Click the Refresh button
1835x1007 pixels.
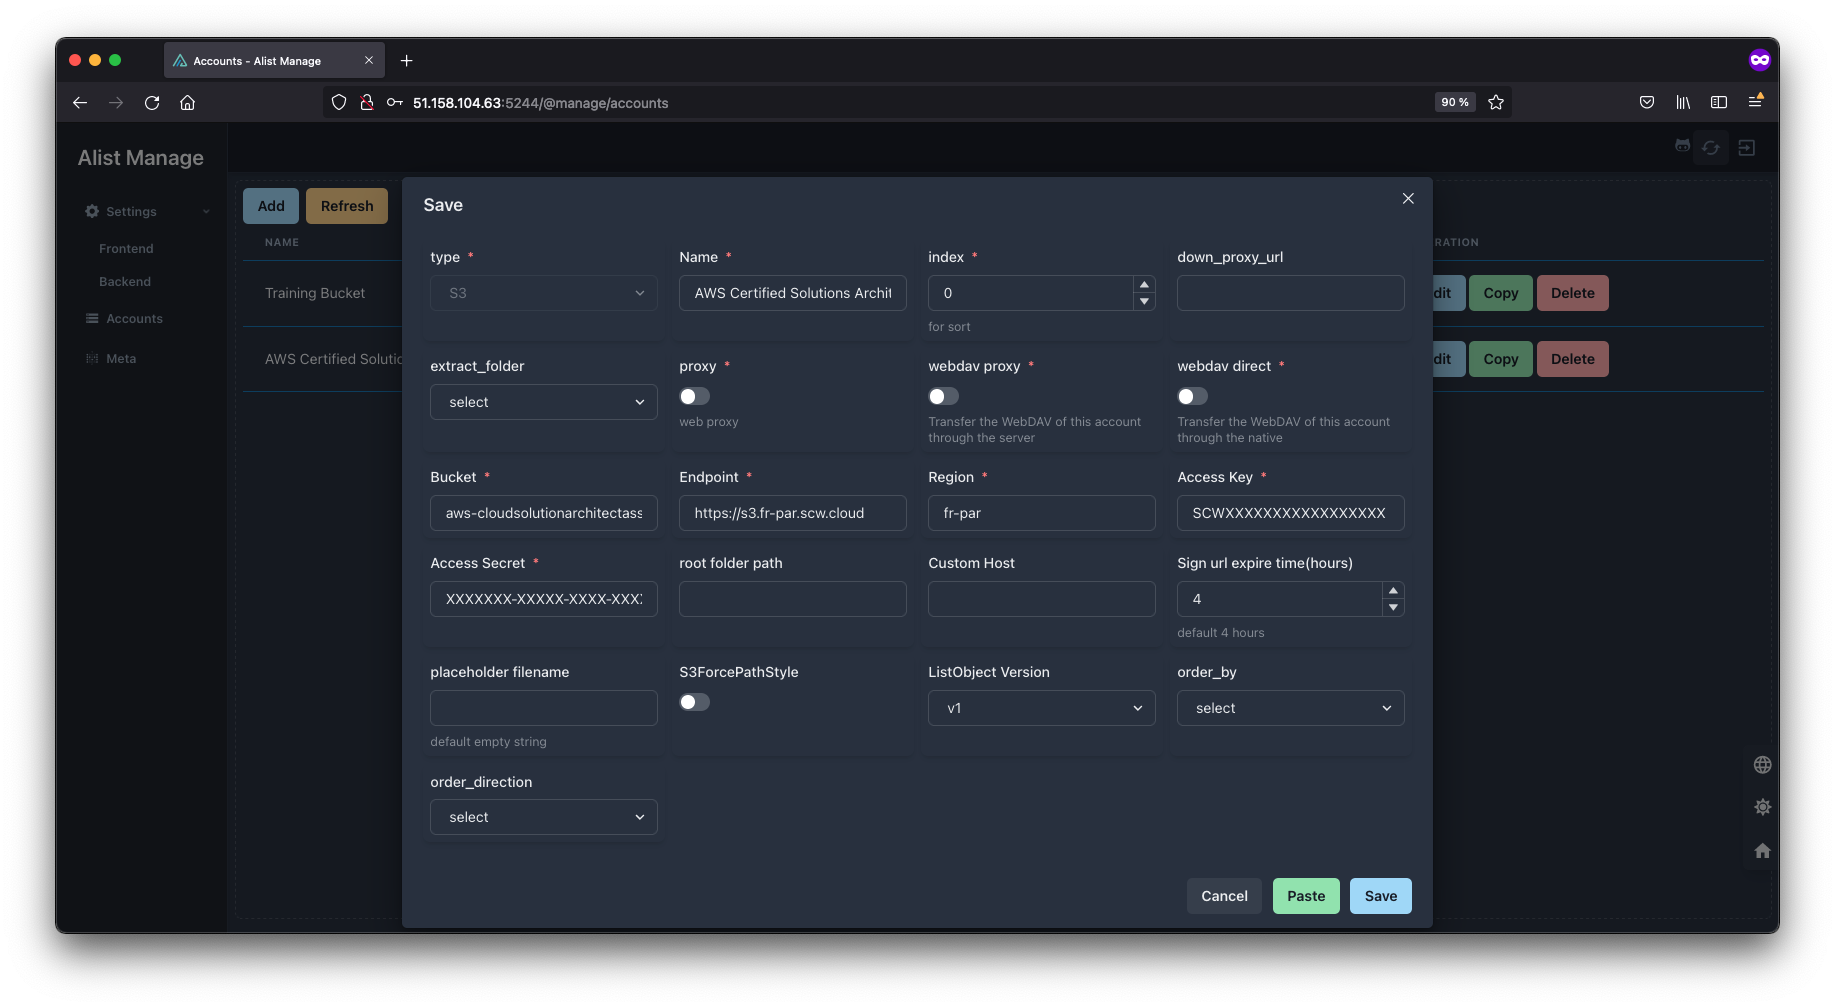pos(347,206)
